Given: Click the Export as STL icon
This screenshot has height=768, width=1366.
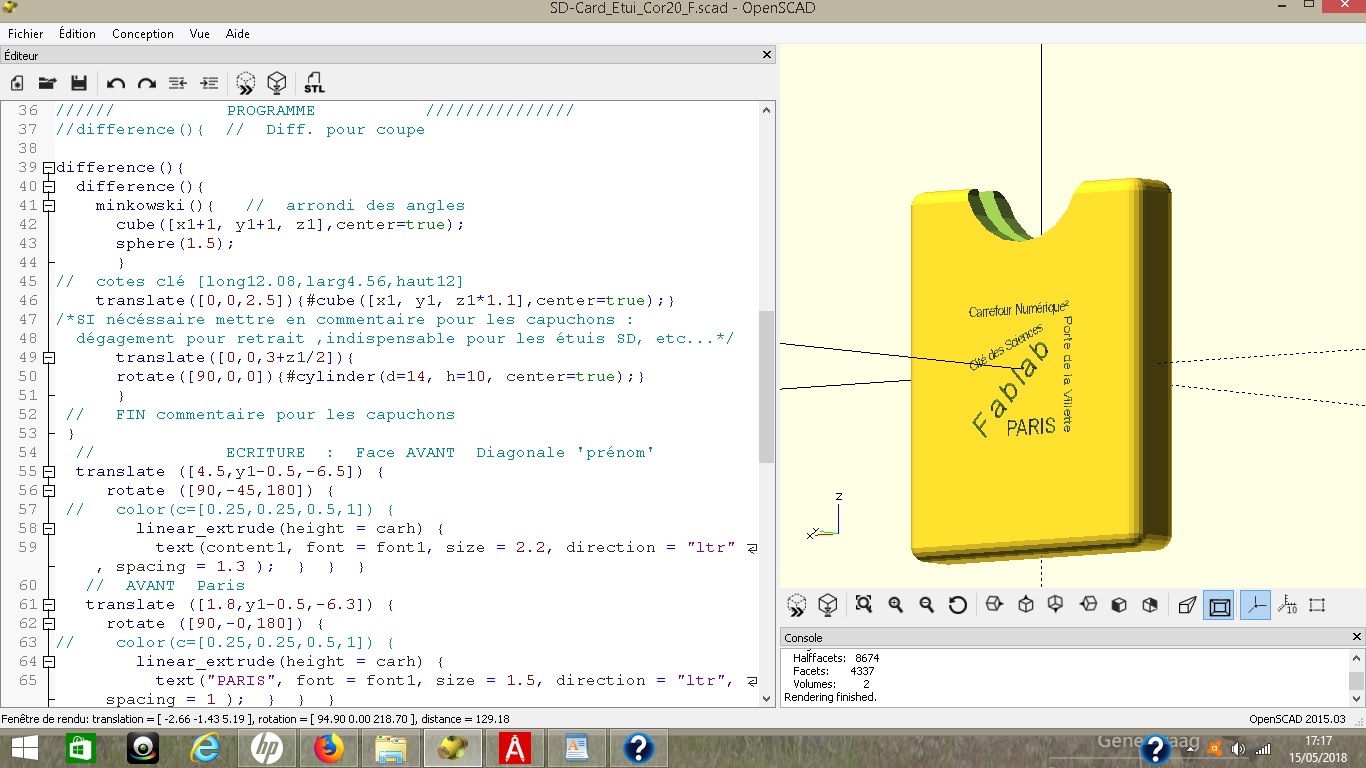Looking at the screenshot, I should pos(314,83).
